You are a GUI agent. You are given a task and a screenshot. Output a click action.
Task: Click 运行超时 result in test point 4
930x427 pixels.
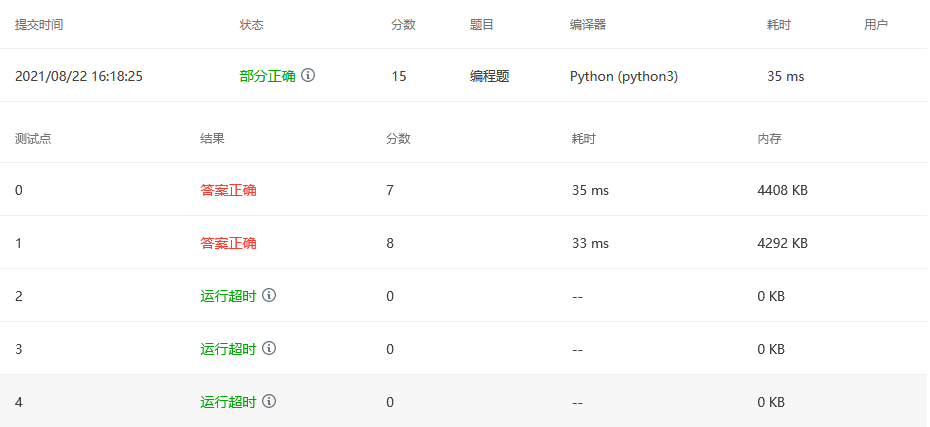pos(228,402)
